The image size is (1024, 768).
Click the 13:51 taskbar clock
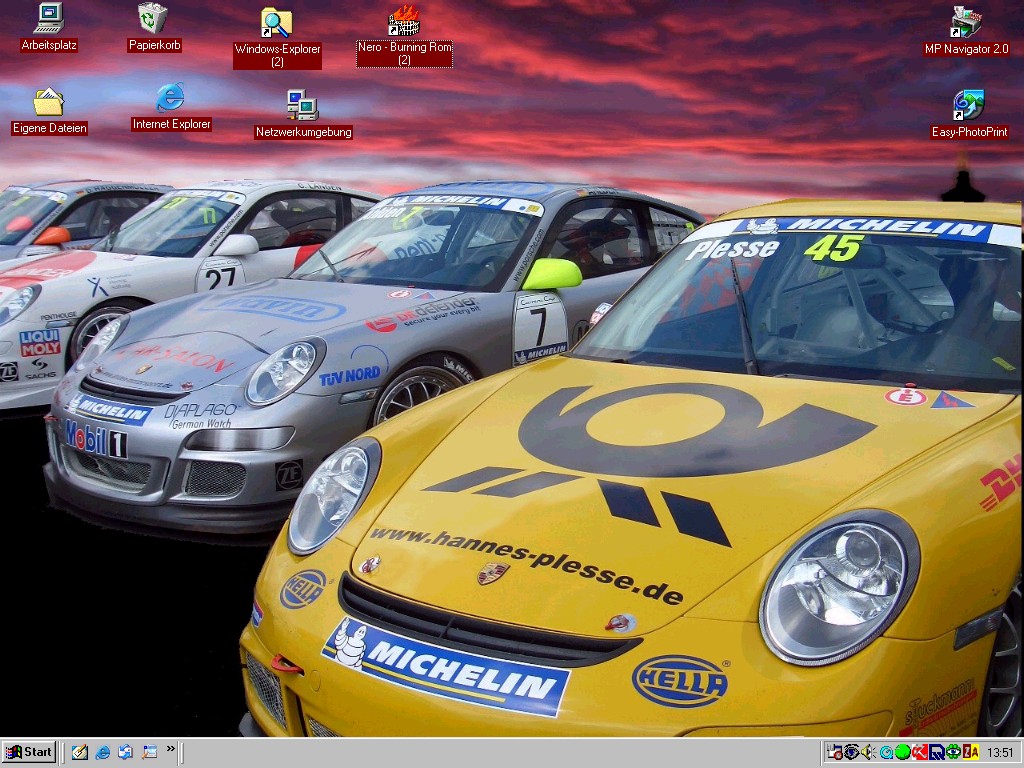(1000, 752)
